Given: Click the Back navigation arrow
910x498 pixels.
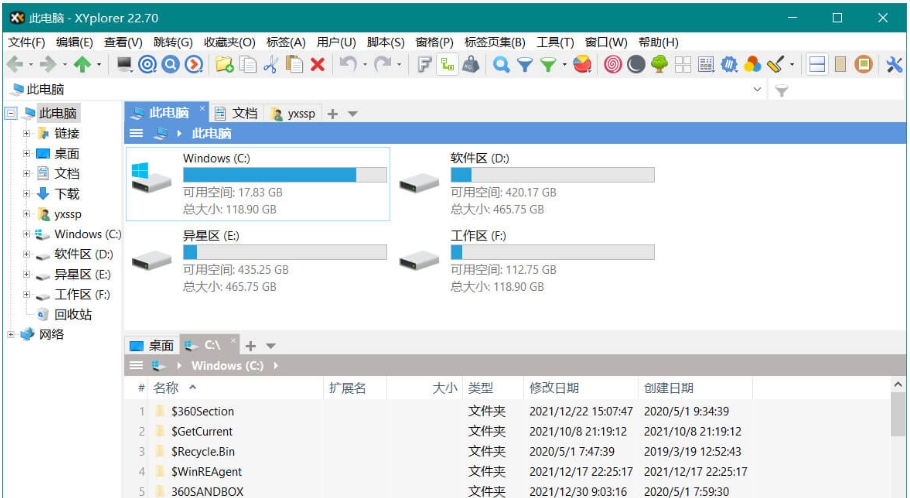Looking at the screenshot, I should [15, 64].
